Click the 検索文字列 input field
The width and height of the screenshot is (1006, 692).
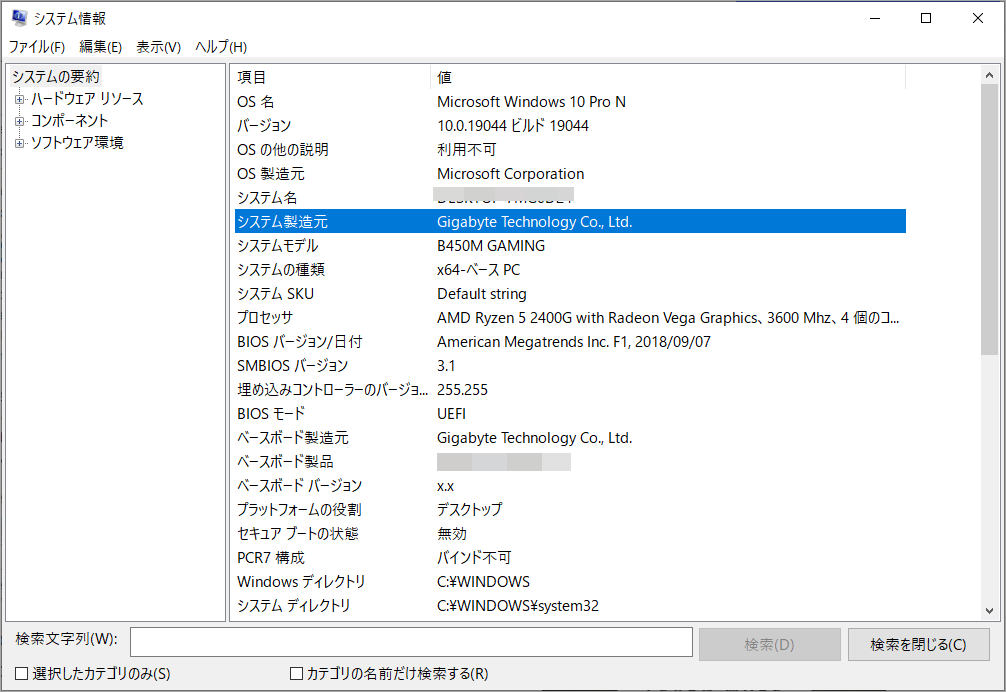(x=411, y=642)
